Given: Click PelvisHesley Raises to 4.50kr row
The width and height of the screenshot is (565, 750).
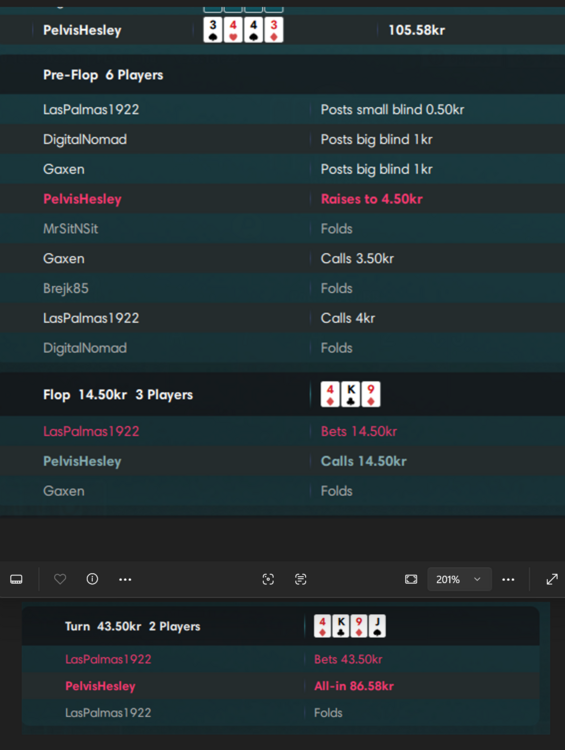Looking at the screenshot, I should click(282, 199).
